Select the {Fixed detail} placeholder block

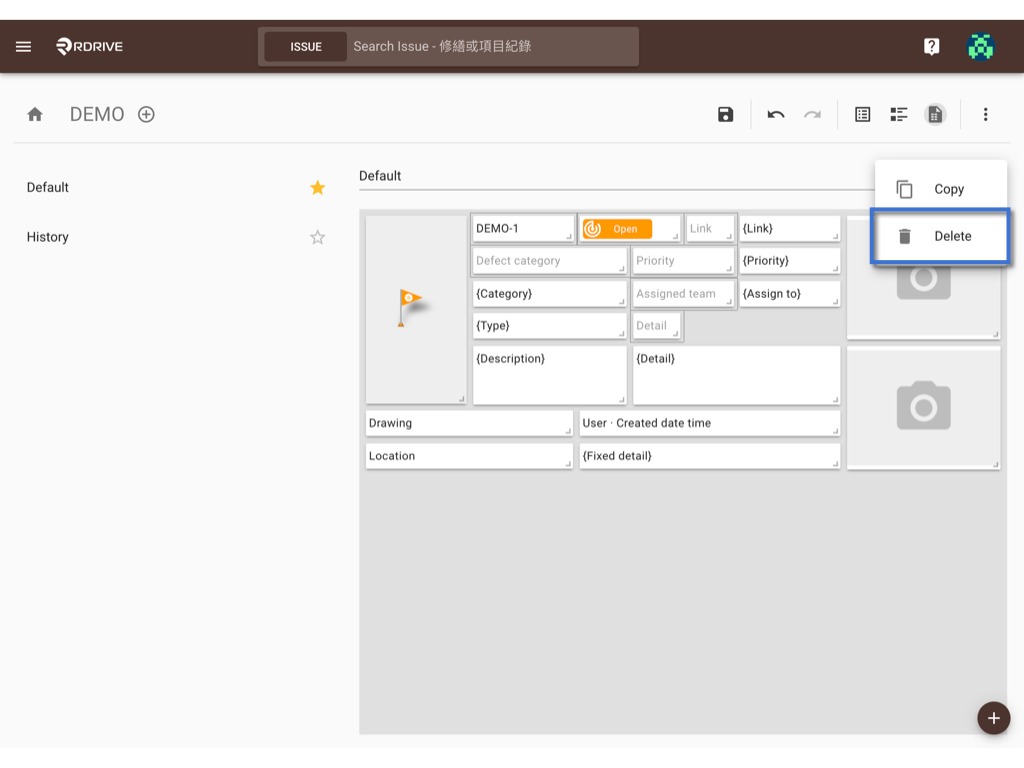point(709,456)
